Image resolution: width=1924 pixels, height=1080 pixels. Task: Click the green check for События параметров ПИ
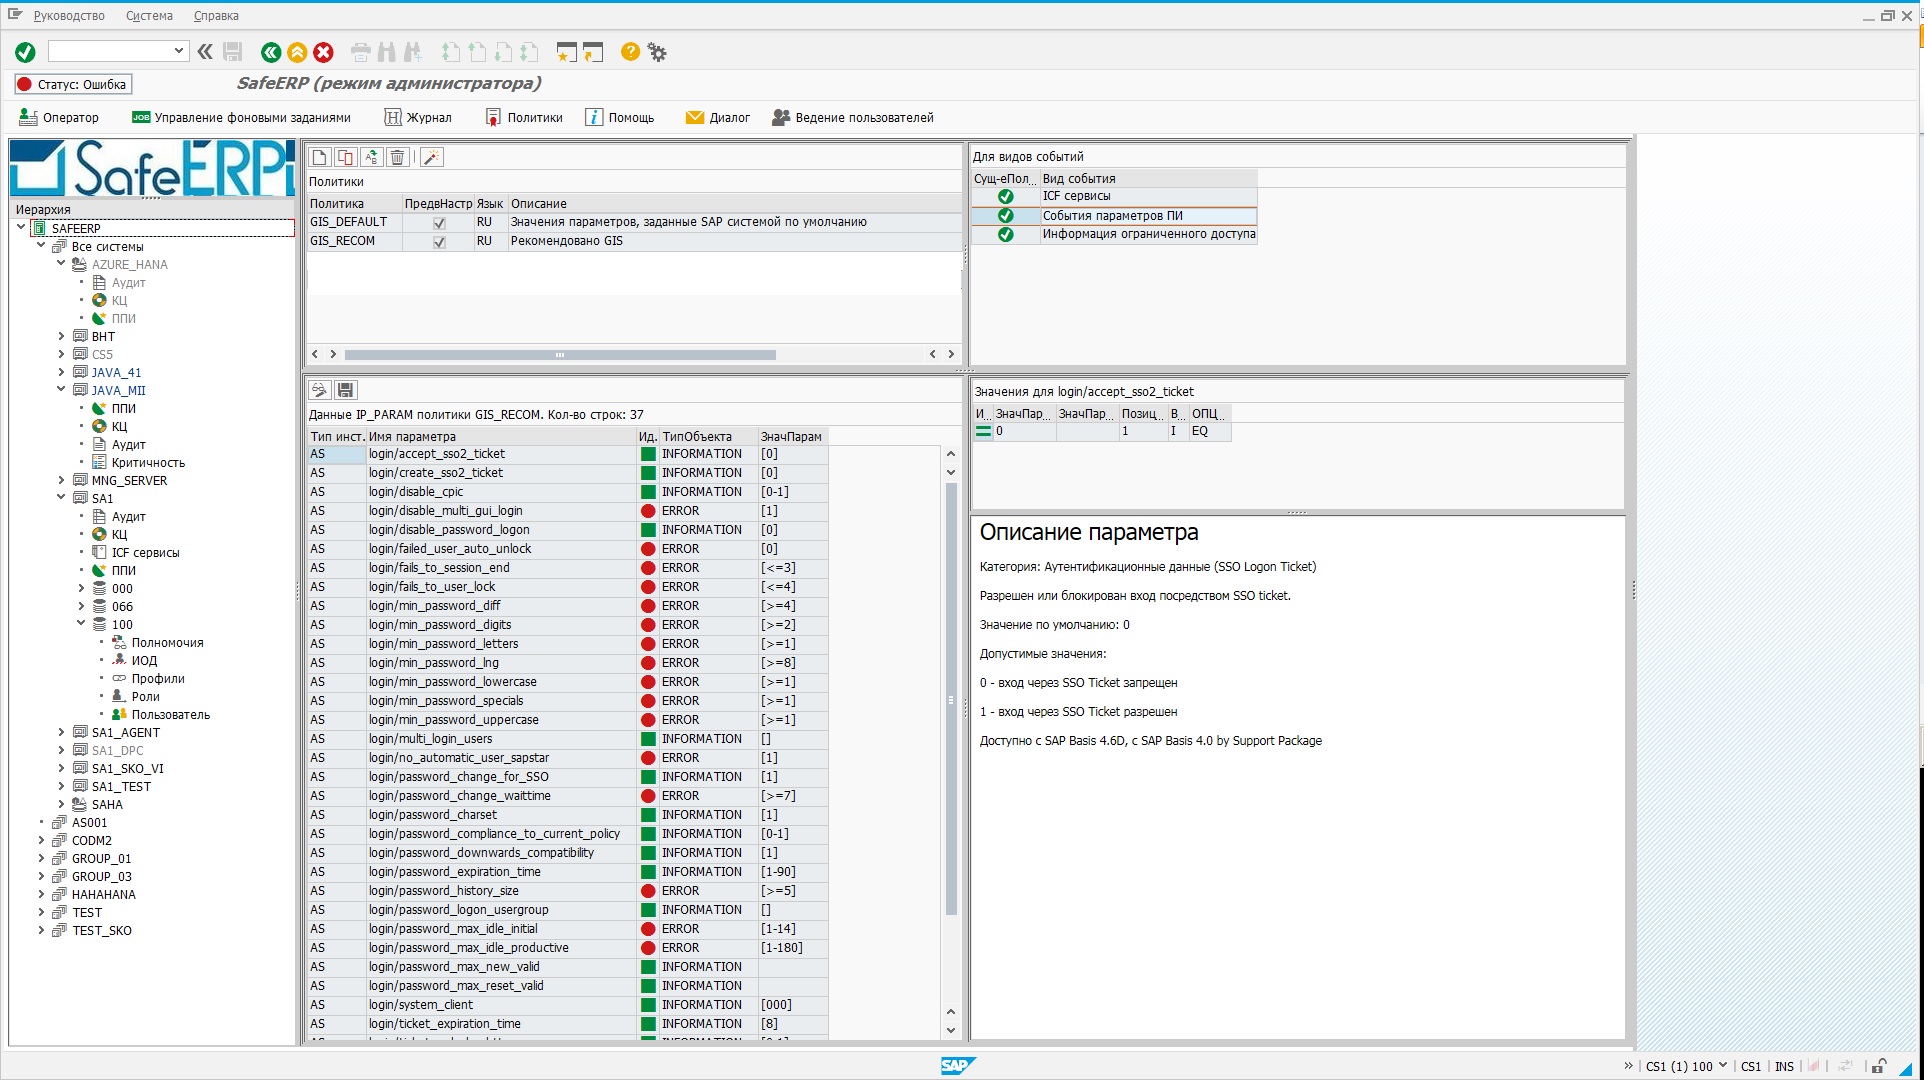point(1005,216)
